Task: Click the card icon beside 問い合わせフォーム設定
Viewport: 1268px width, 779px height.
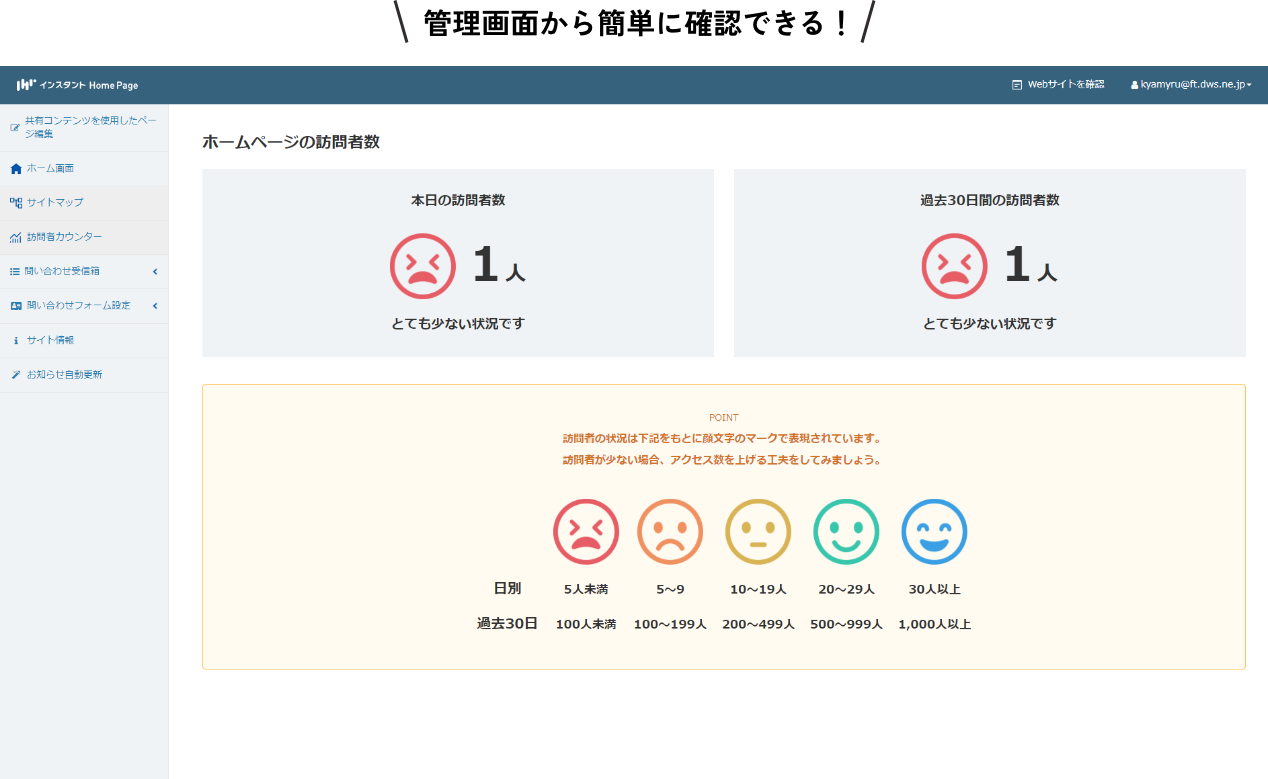Action: coord(15,305)
